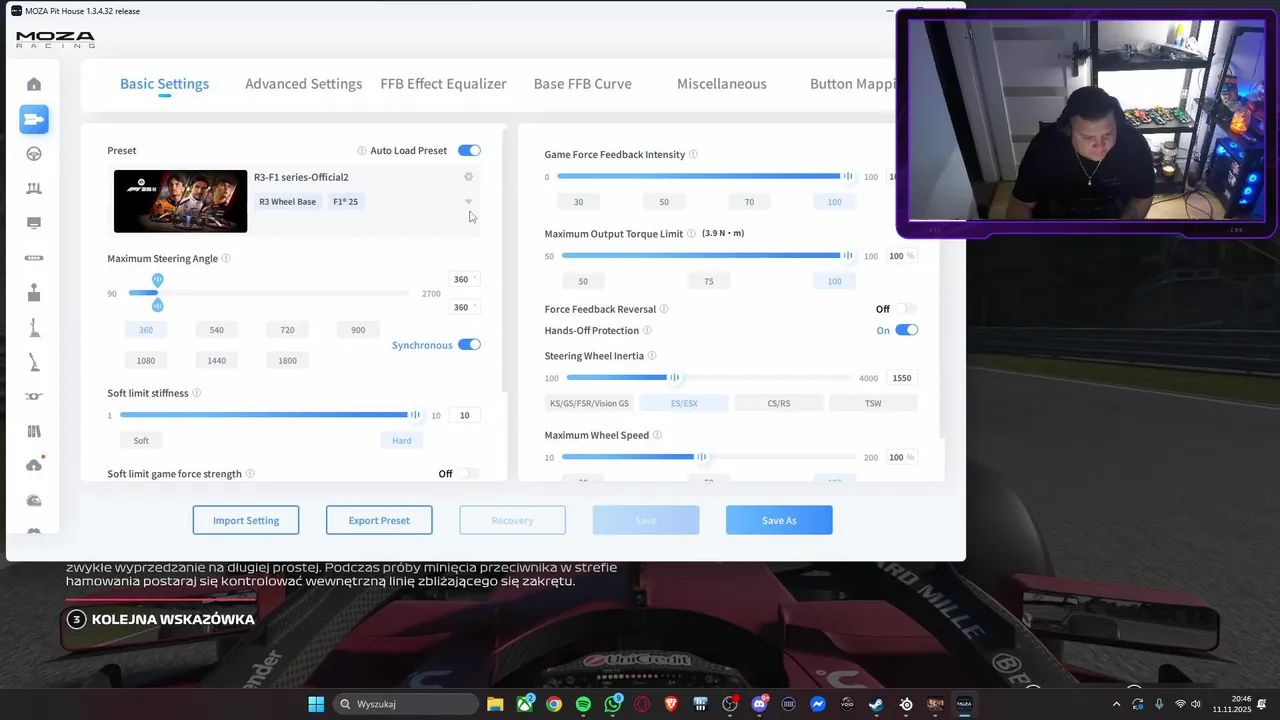This screenshot has height=720, width=1280.
Task: Show info for Maximum Steering Angle
Action: 226,258
